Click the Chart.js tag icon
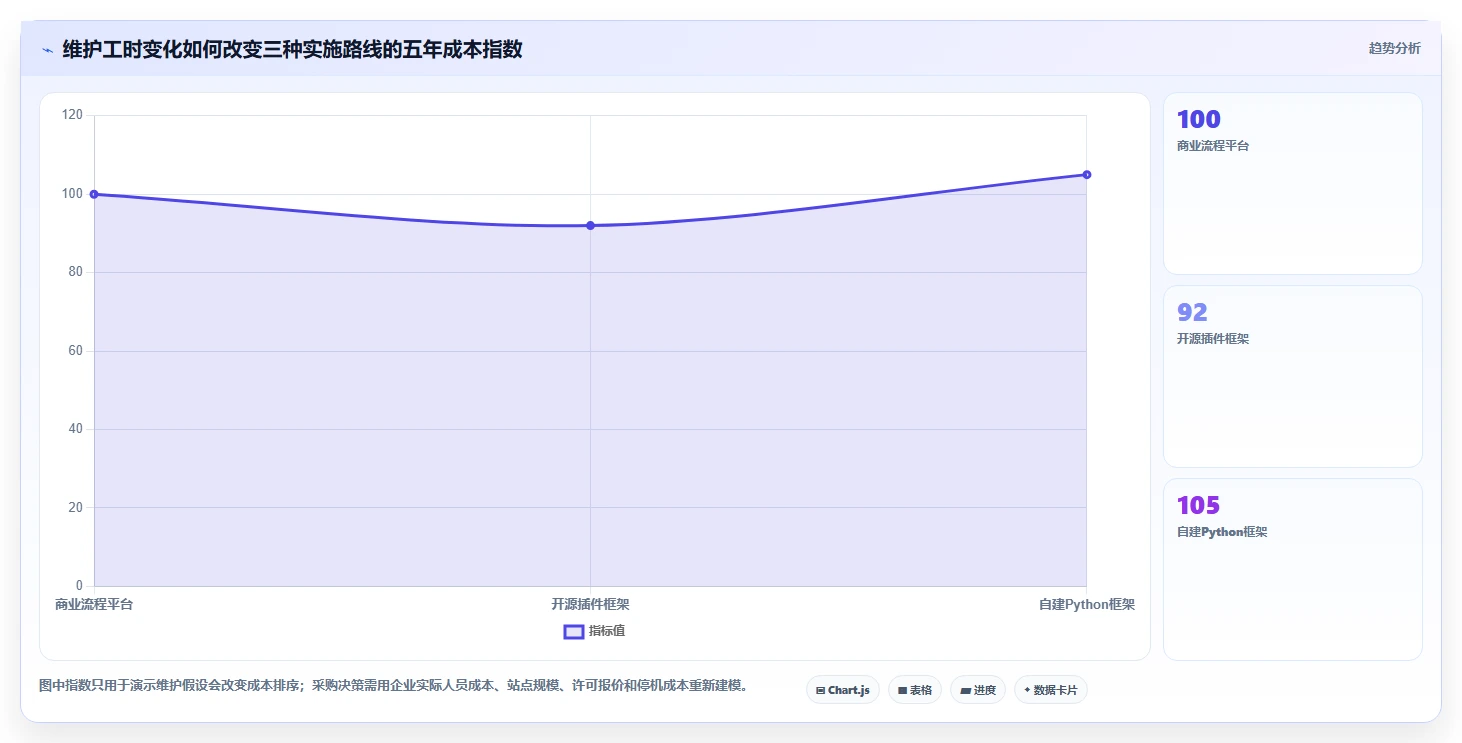Image resolution: width=1462 pixels, height=743 pixels. pos(820,690)
